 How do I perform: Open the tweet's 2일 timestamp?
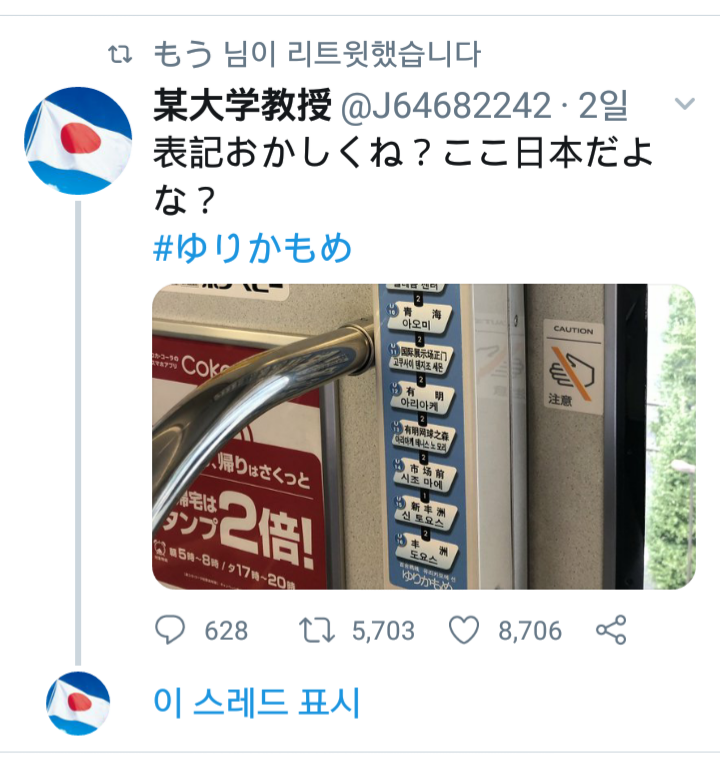coord(603,105)
